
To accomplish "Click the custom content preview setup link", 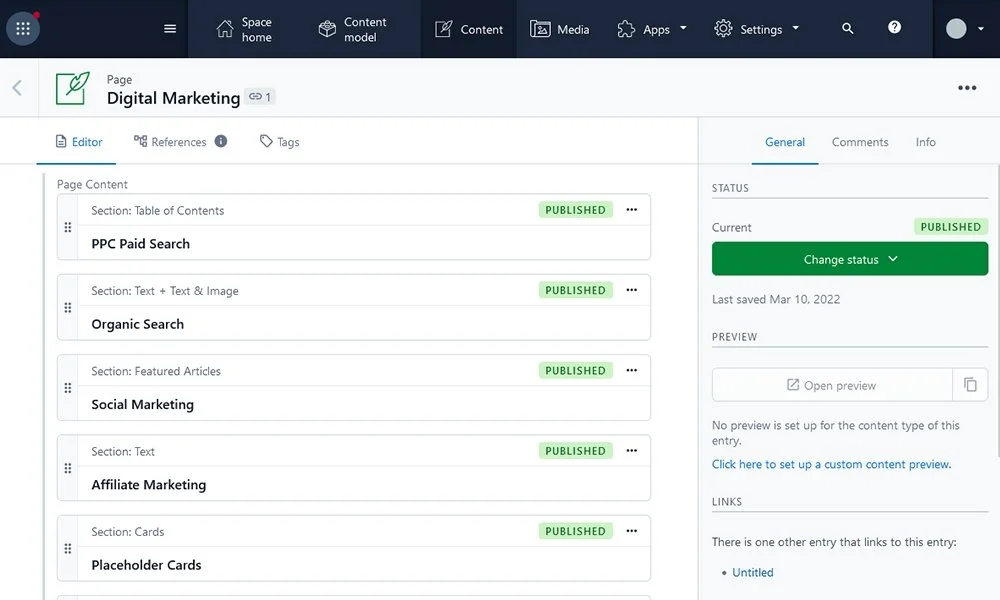I will click(831, 464).
